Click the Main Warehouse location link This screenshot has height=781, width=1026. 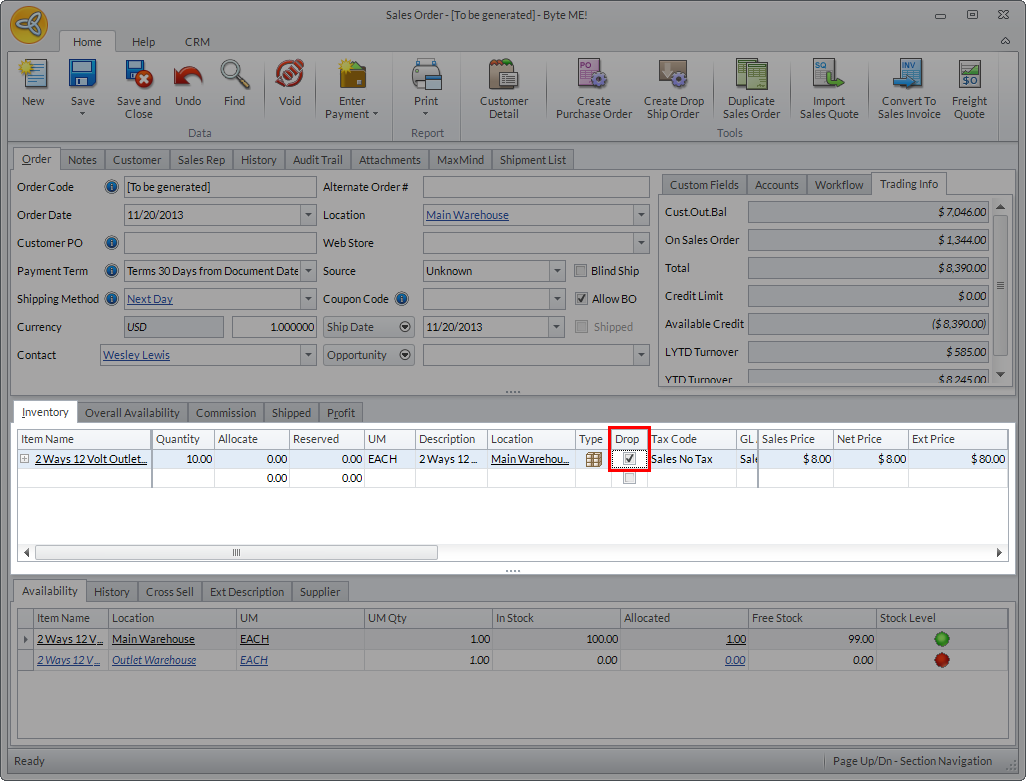click(467, 215)
